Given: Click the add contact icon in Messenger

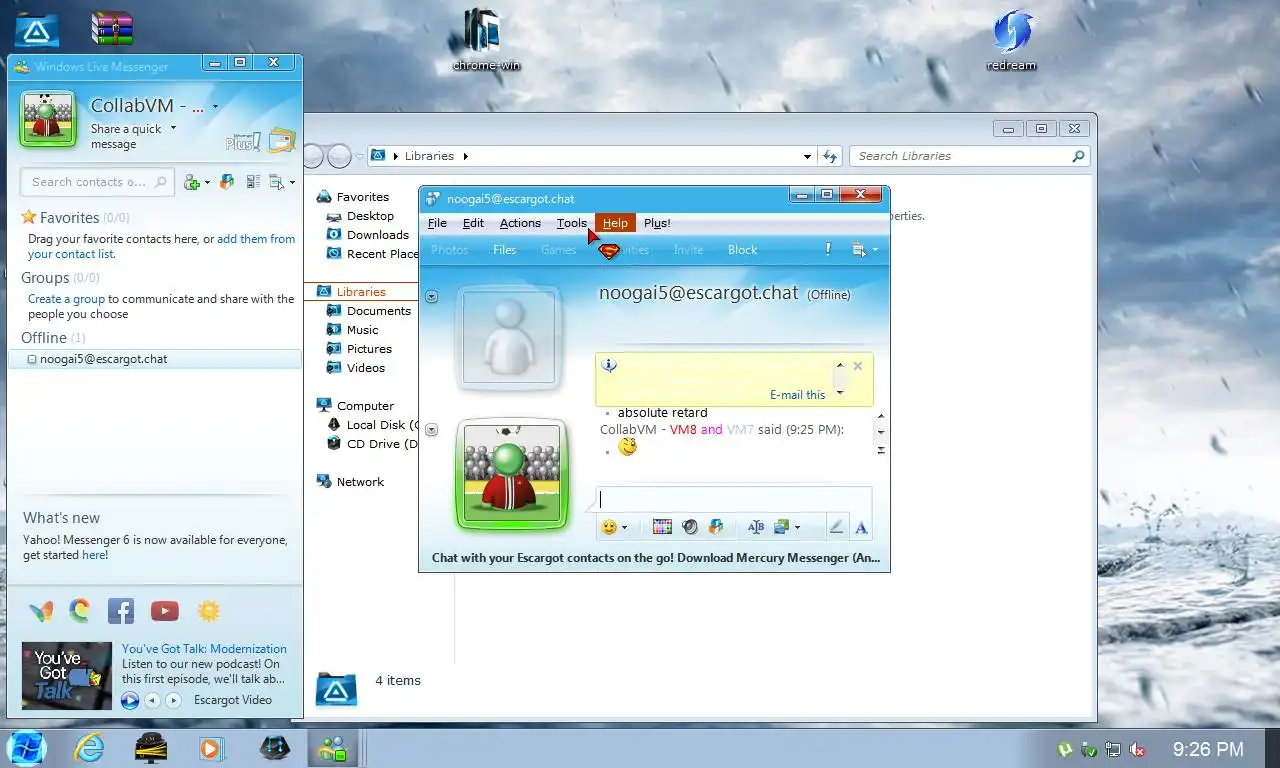Looking at the screenshot, I should pos(192,182).
